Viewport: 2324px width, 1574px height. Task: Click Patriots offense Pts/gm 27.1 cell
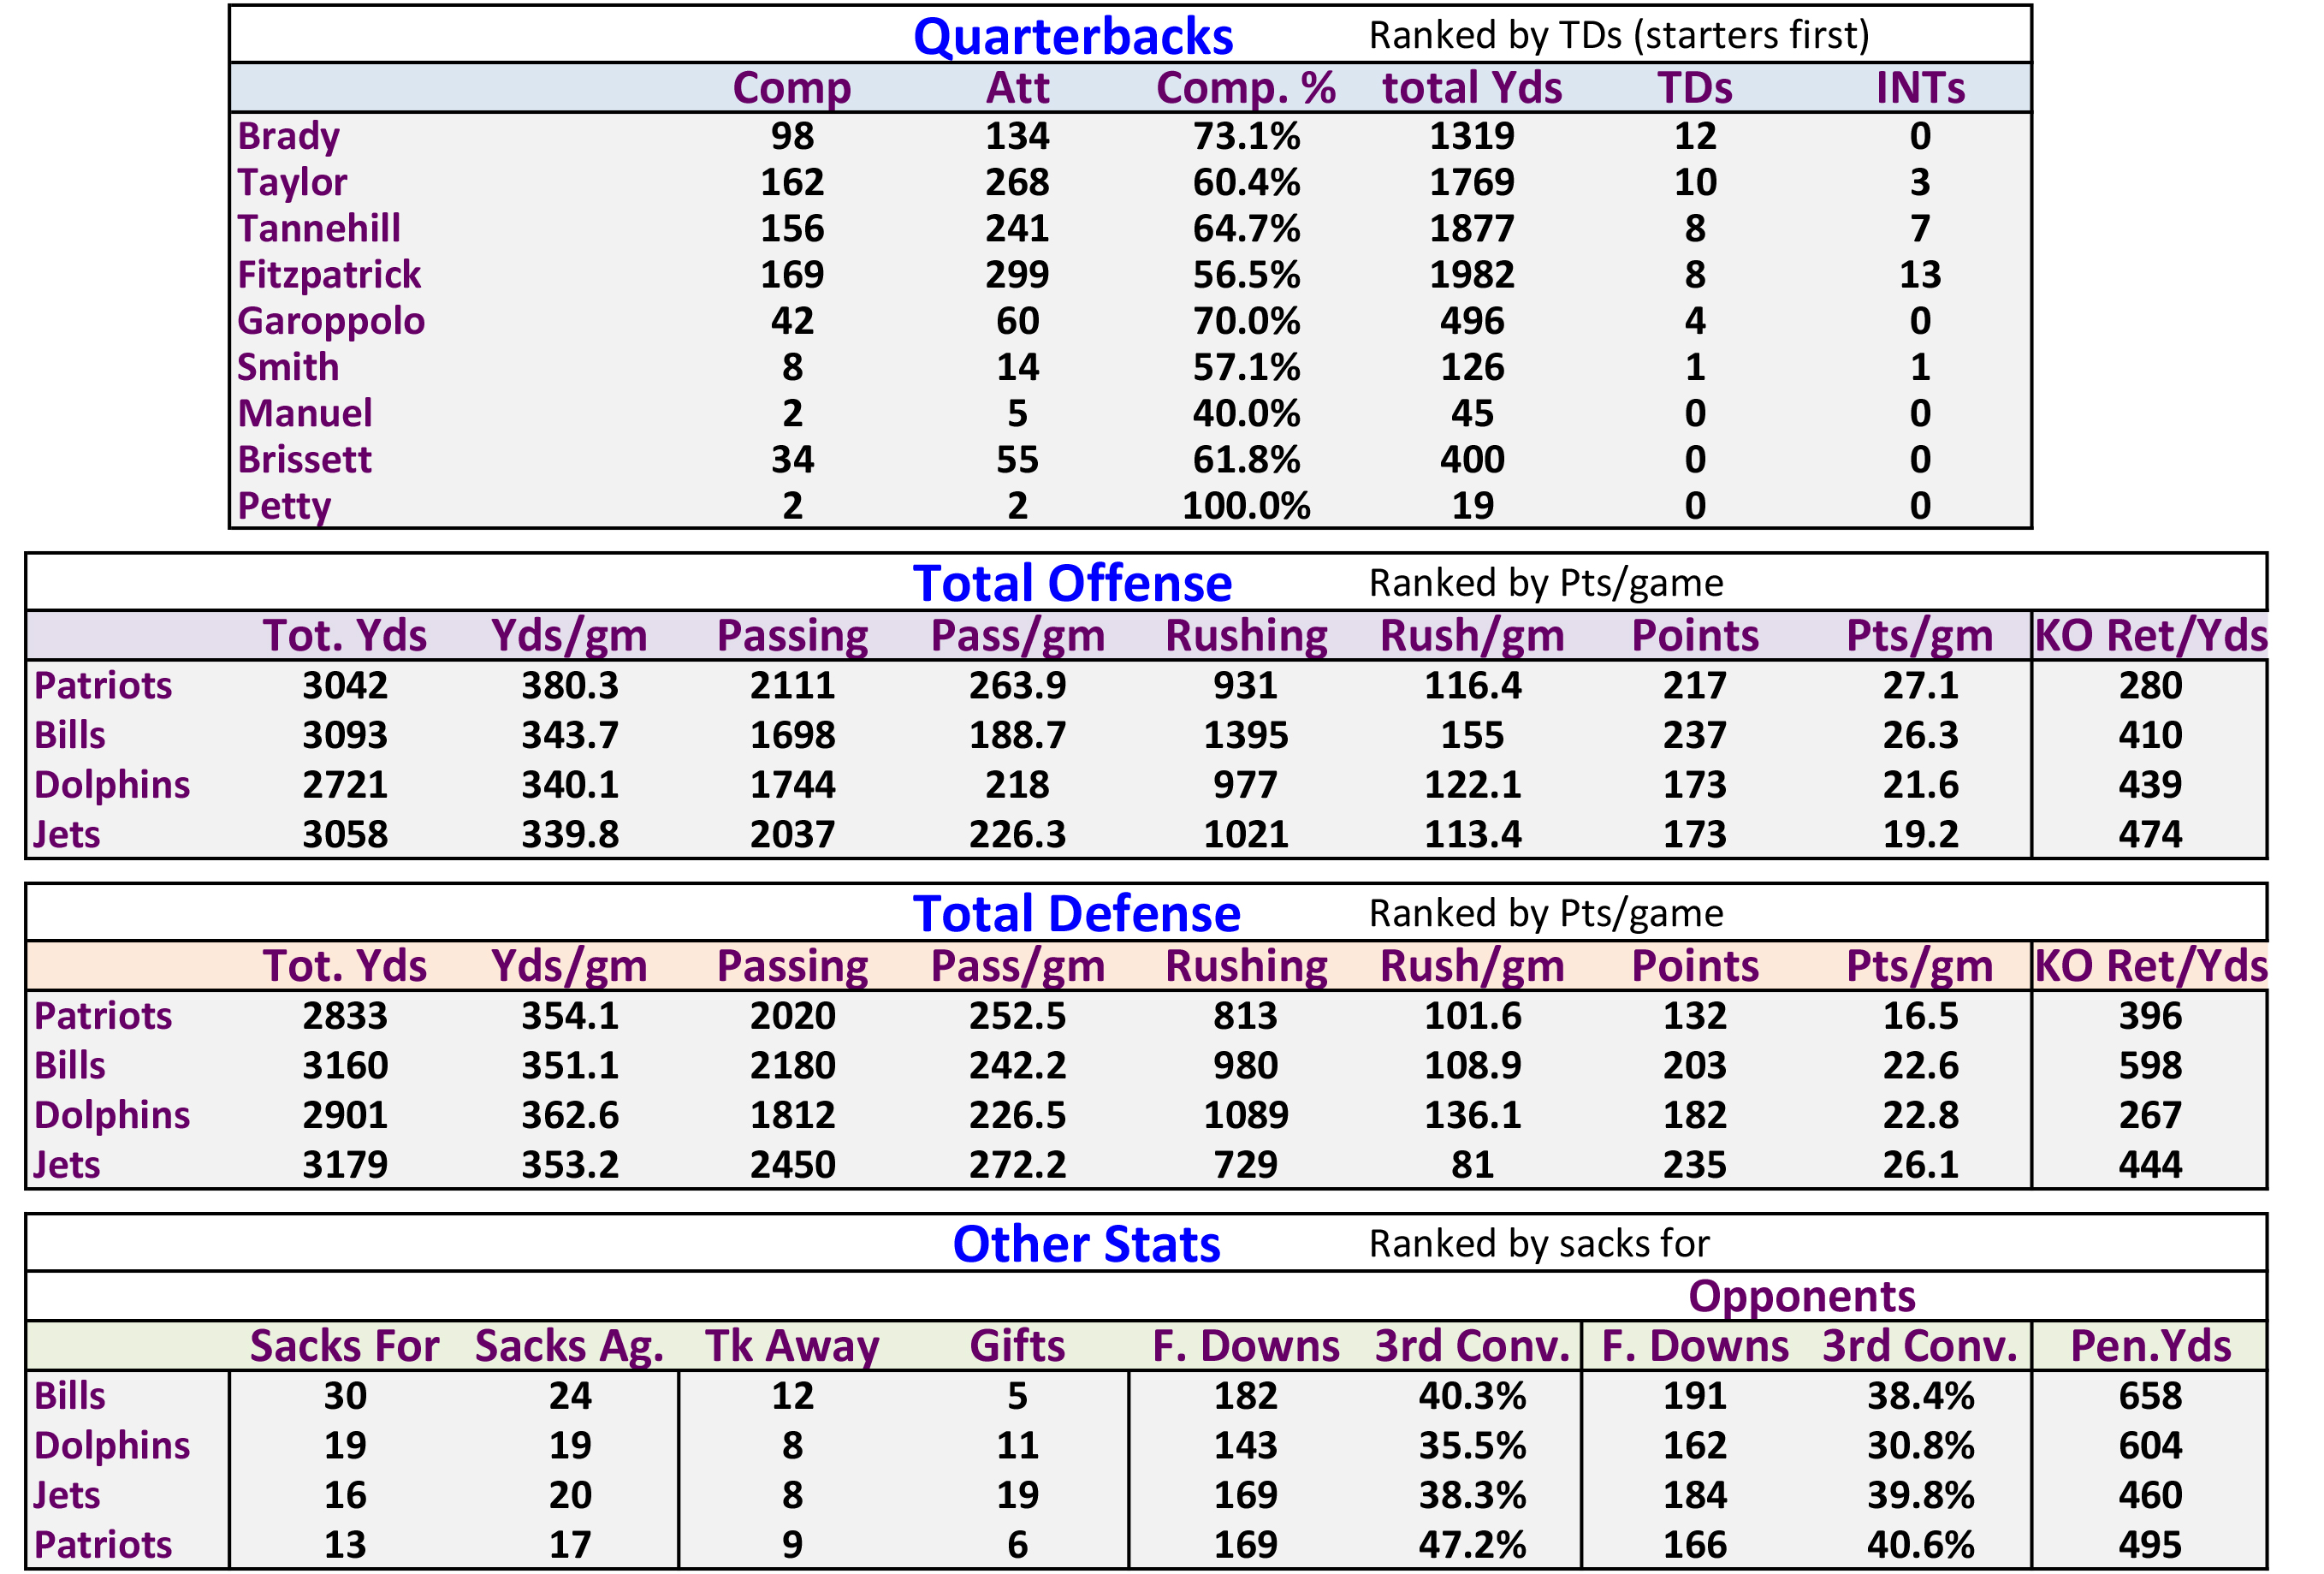tap(1919, 685)
